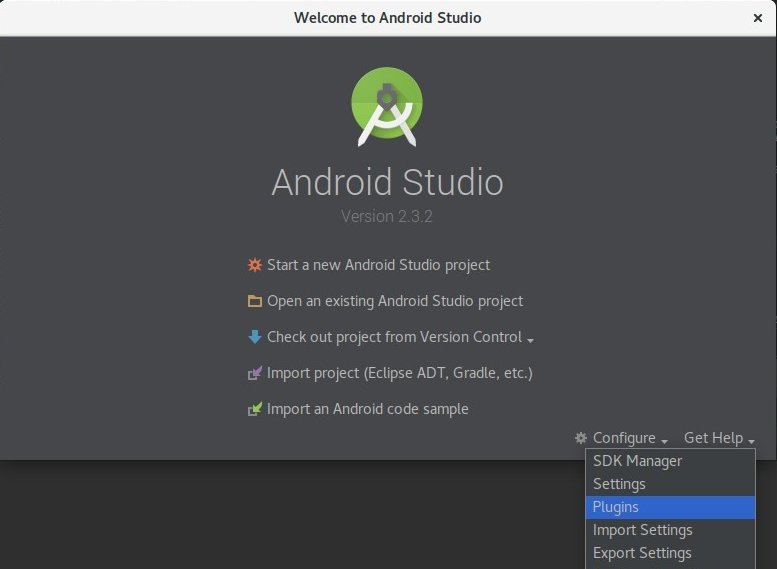
Task: Import project (Eclipse ADT, Gradle, etc.)
Action: (399, 373)
